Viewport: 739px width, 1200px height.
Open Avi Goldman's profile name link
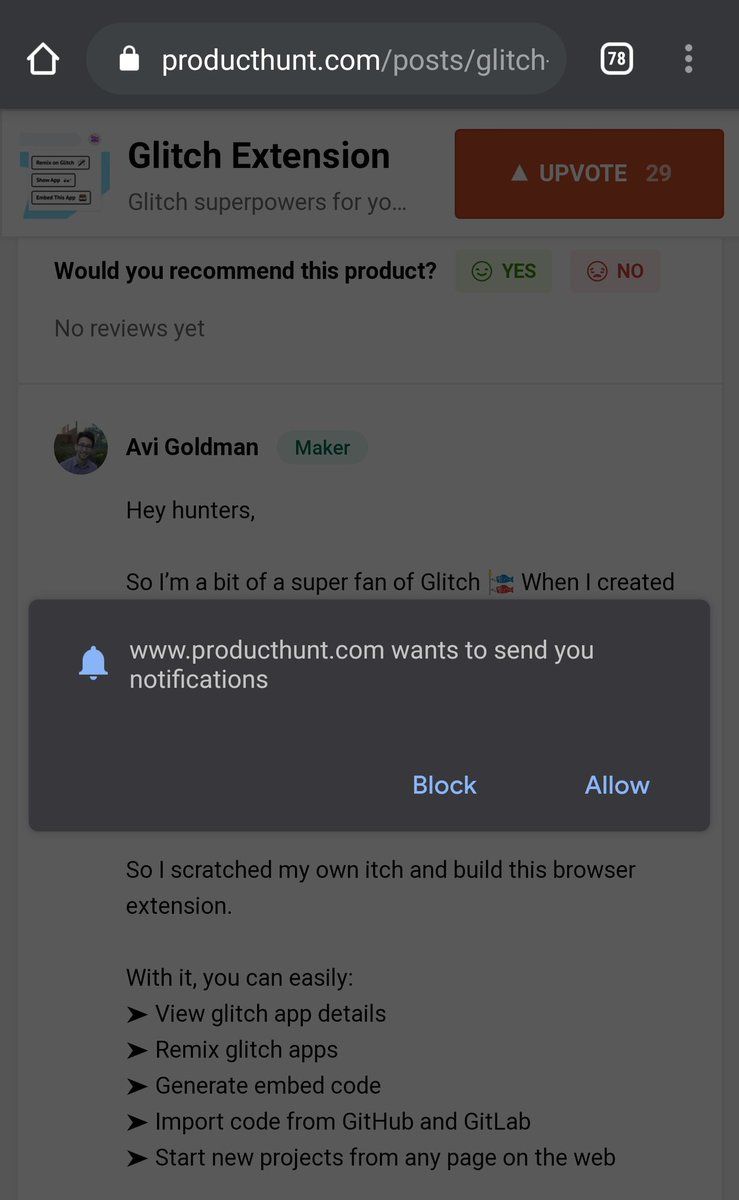pos(192,447)
